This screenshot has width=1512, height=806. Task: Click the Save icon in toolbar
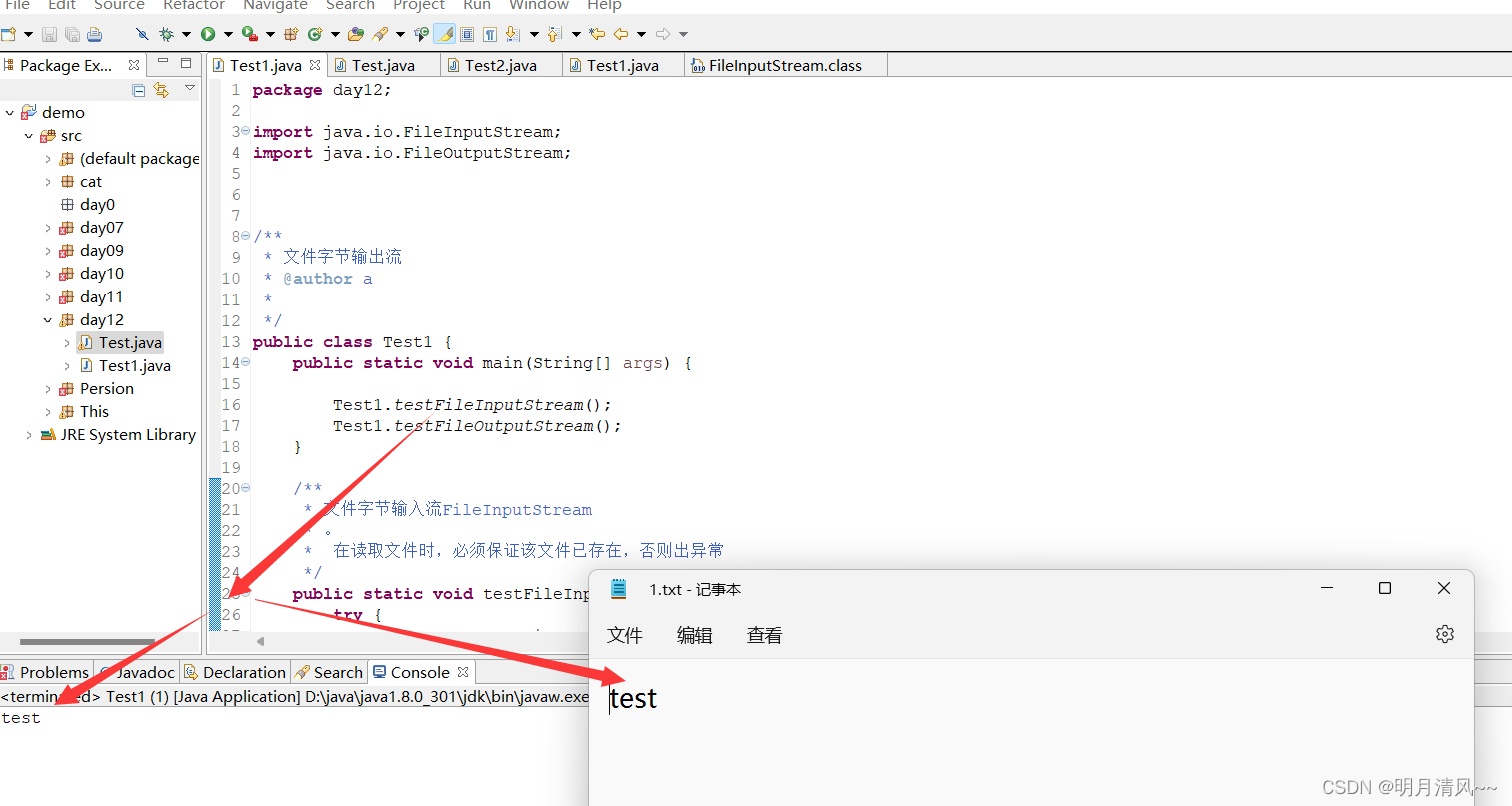click(x=49, y=34)
